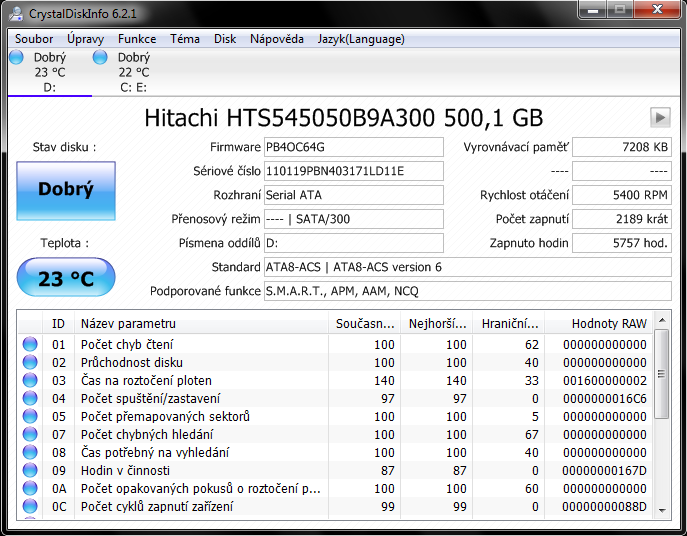Select the C: E: disk status orb
Image resolution: width=687 pixels, height=536 pixels.
tap(100, 58)
